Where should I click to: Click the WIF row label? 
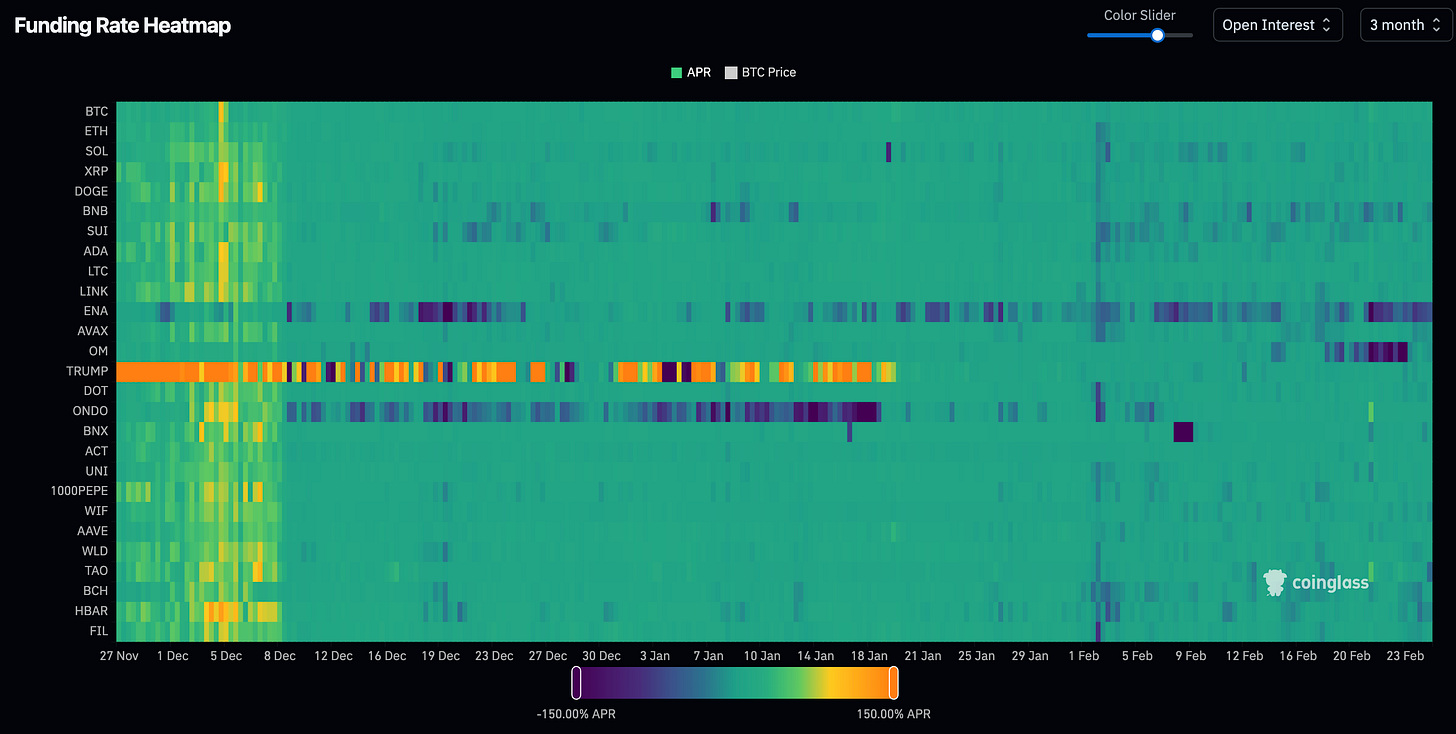(x=97, y=511)
